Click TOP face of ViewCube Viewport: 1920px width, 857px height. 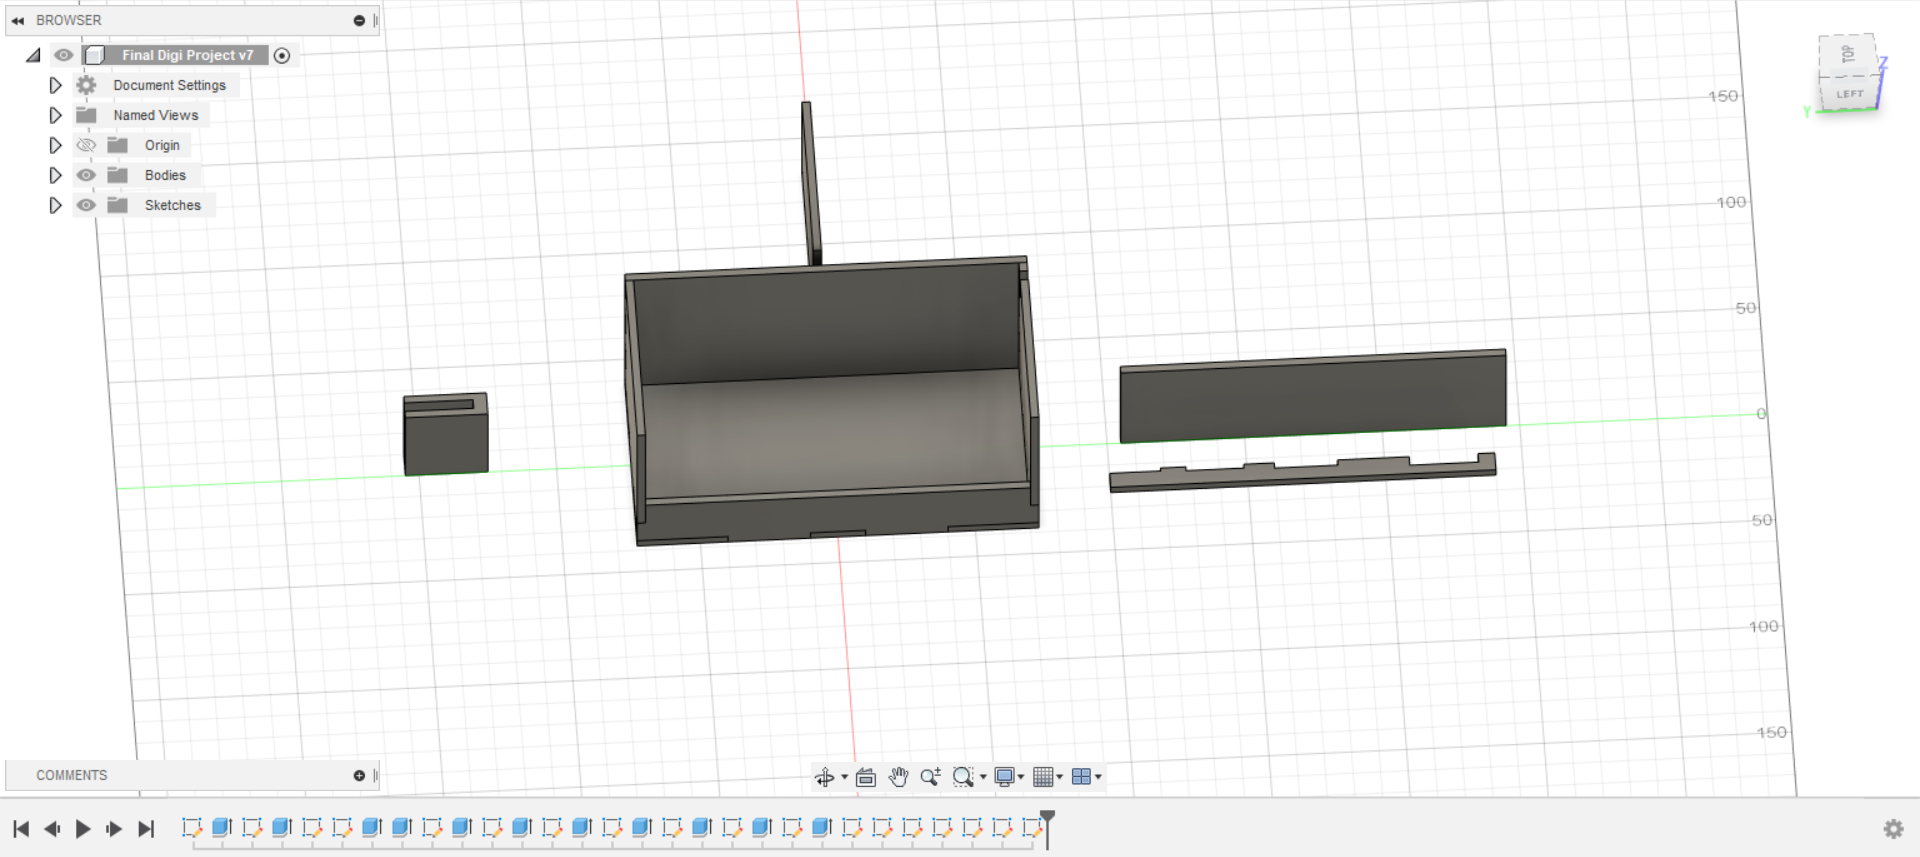[x=1847, y=54]
